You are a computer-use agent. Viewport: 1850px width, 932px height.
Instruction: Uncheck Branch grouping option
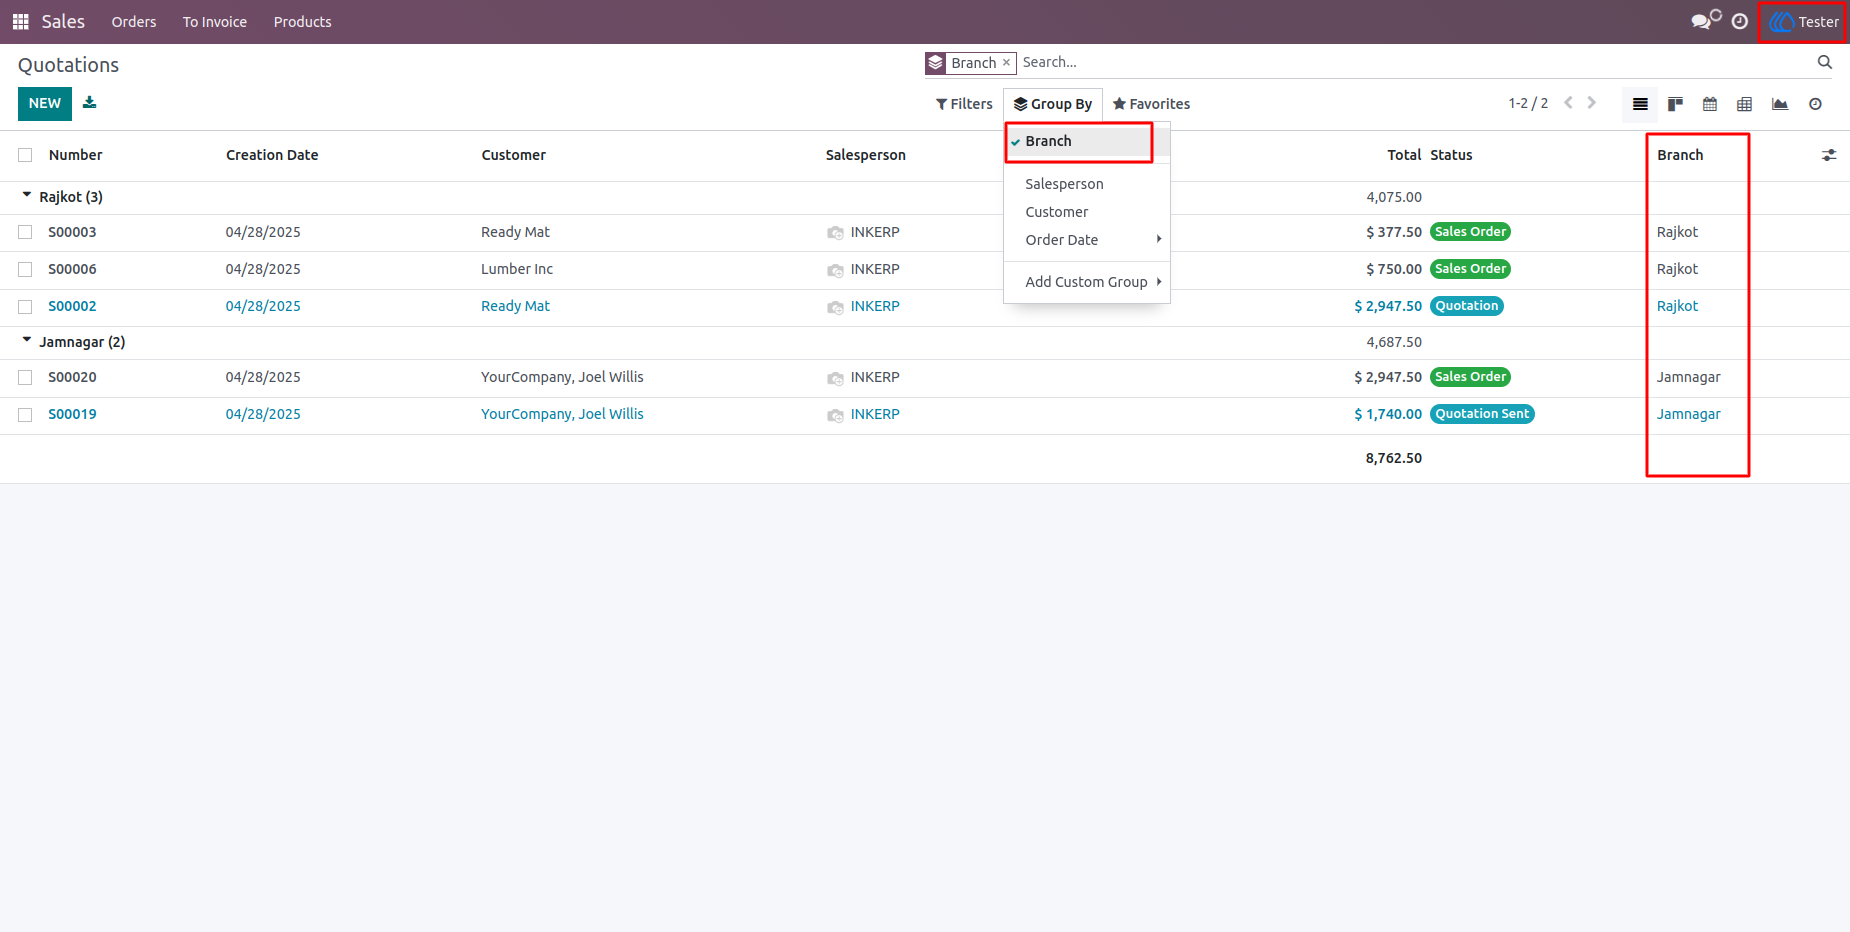tap(1087, 141)
